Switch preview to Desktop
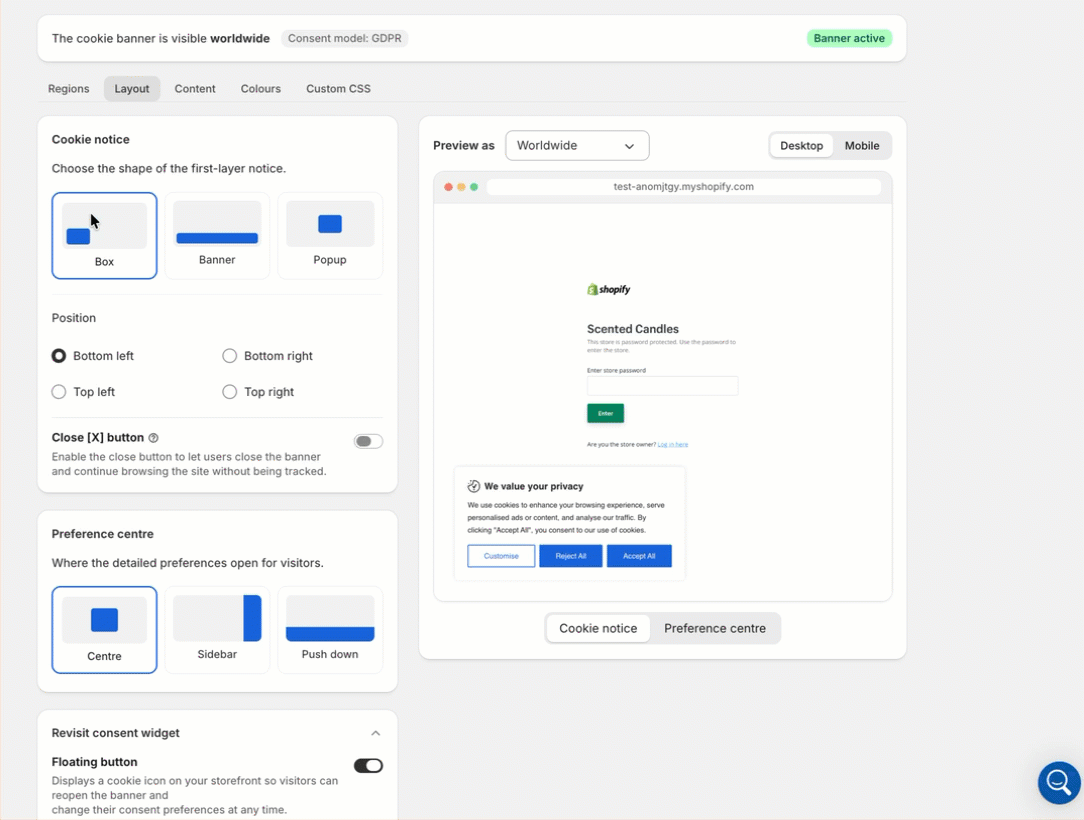 point(801,146)
